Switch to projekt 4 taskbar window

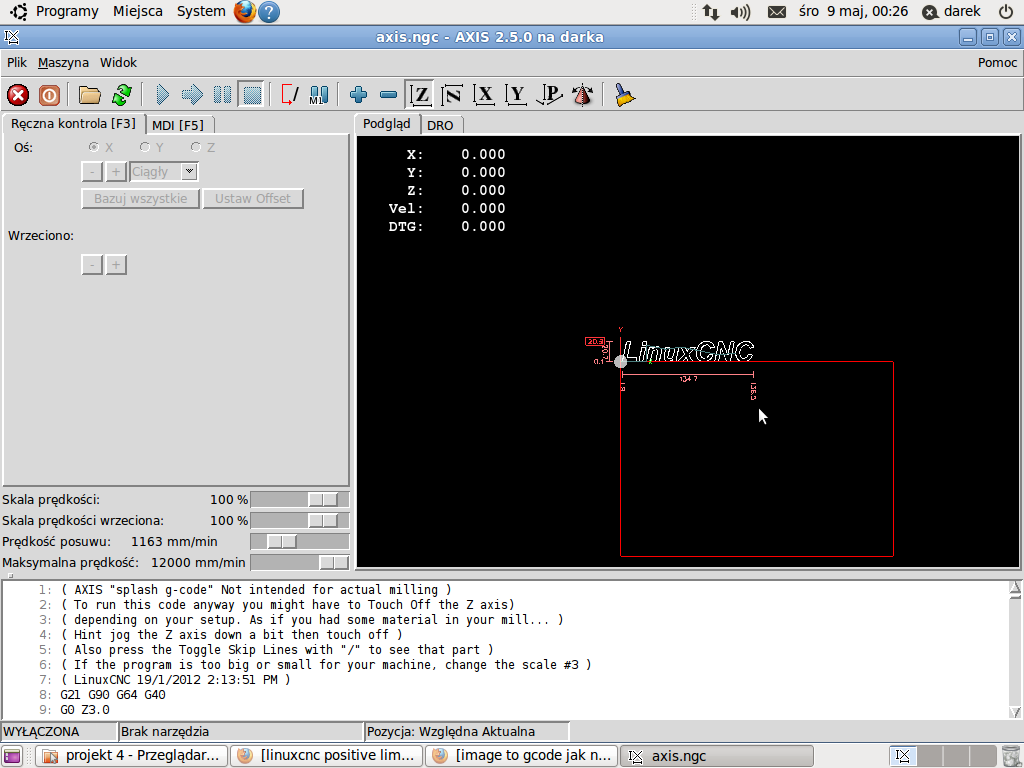132,756
